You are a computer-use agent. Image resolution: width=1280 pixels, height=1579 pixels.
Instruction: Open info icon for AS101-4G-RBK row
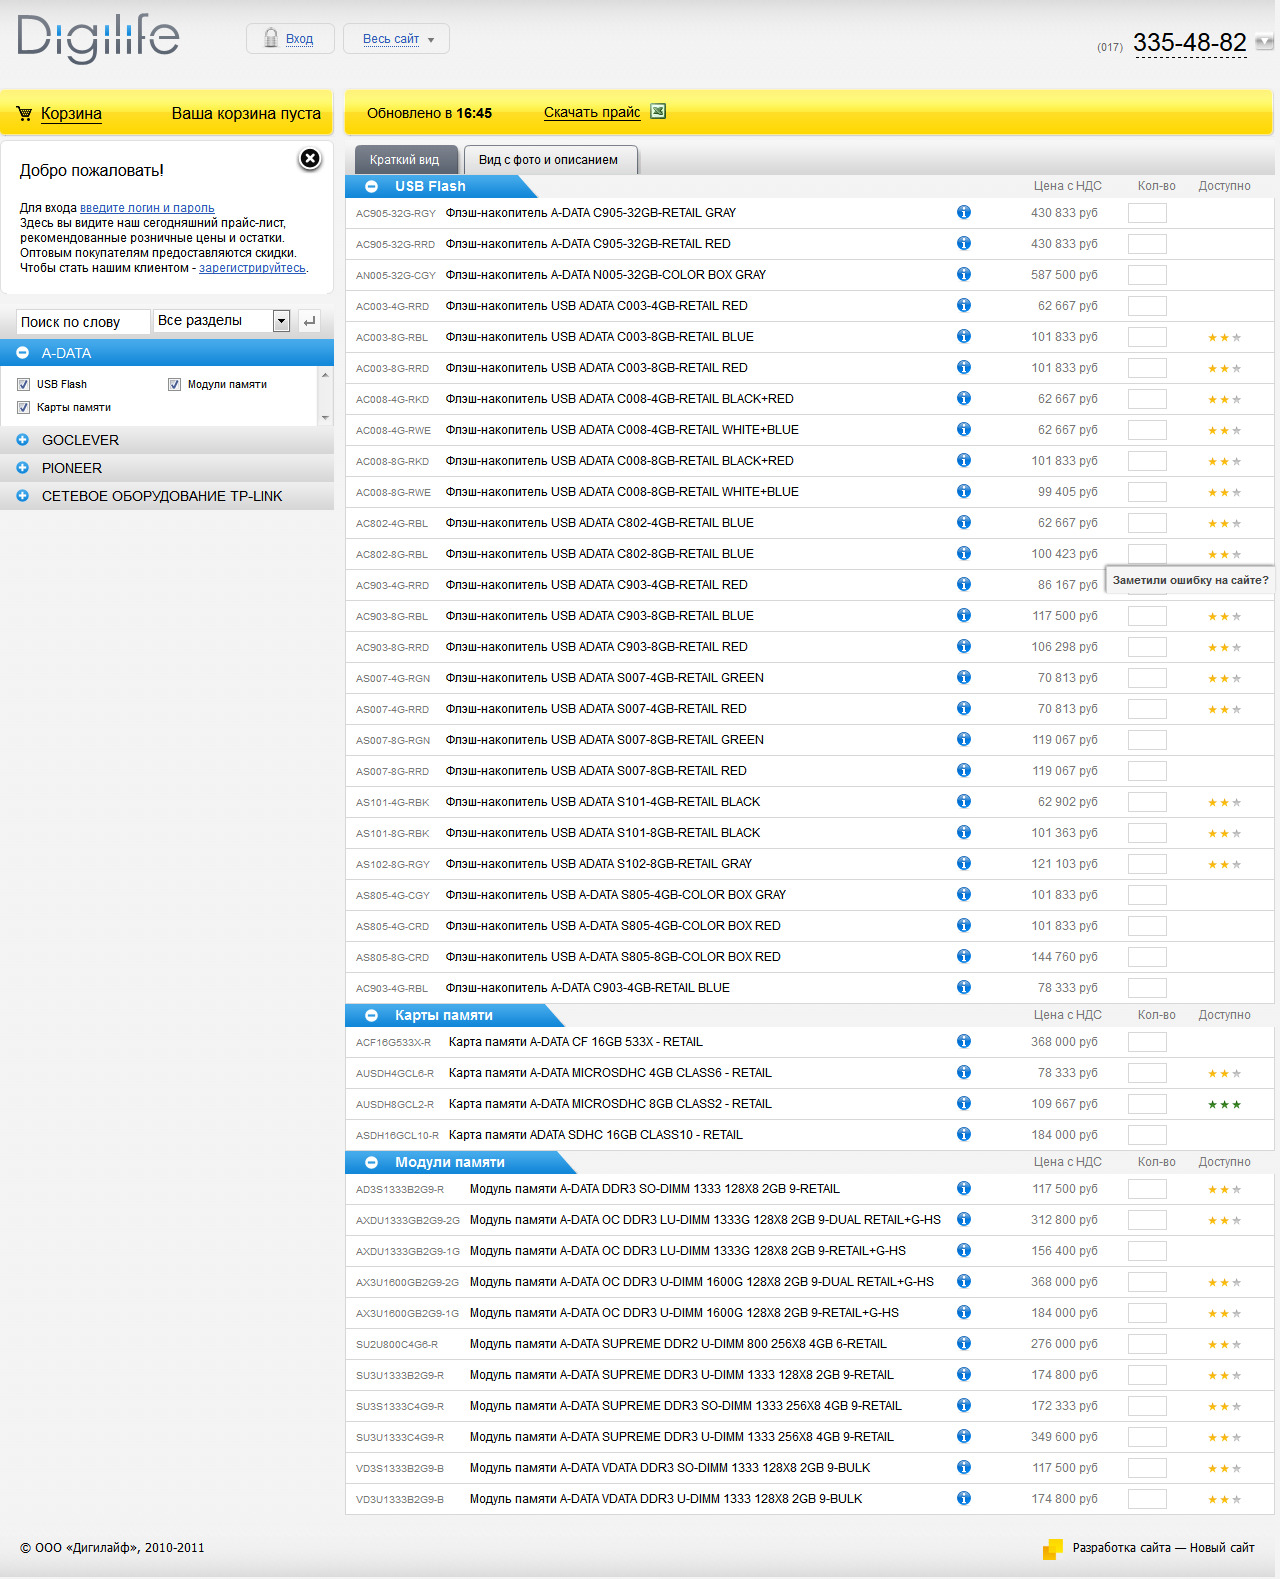click(x=964, y=801)
